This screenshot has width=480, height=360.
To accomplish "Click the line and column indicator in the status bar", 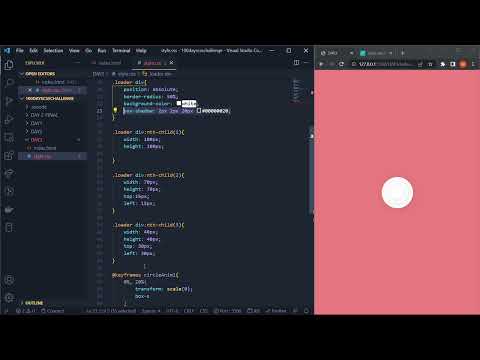I will pyautogui.click(x=111, y=311).
